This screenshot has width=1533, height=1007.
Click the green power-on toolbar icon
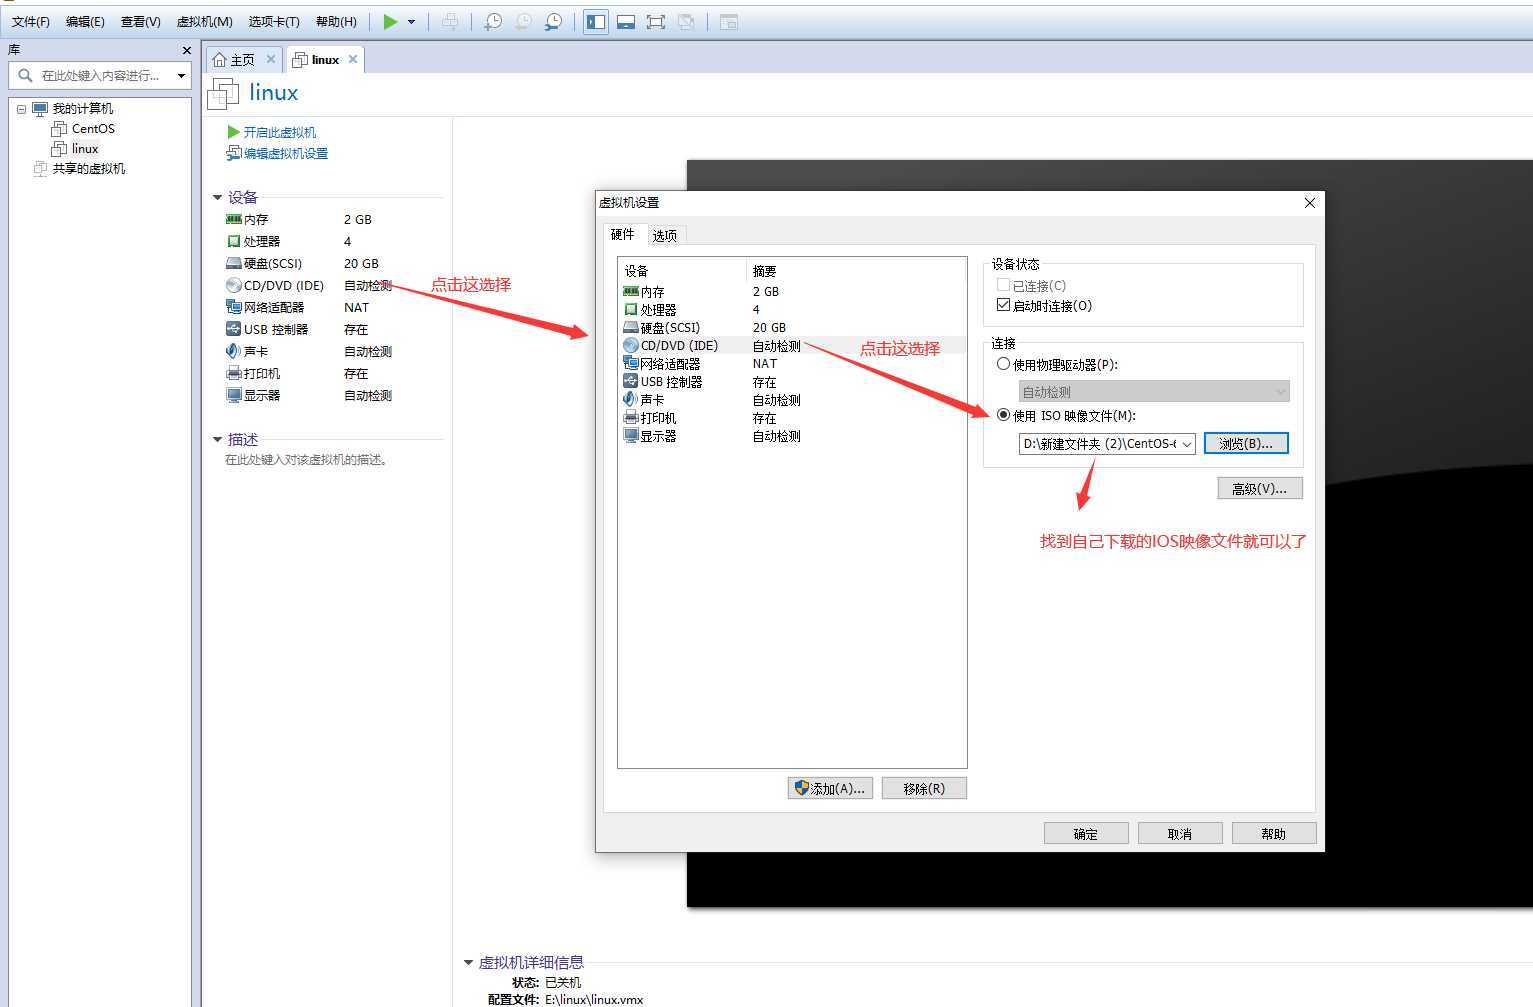[x=390, y=22]
